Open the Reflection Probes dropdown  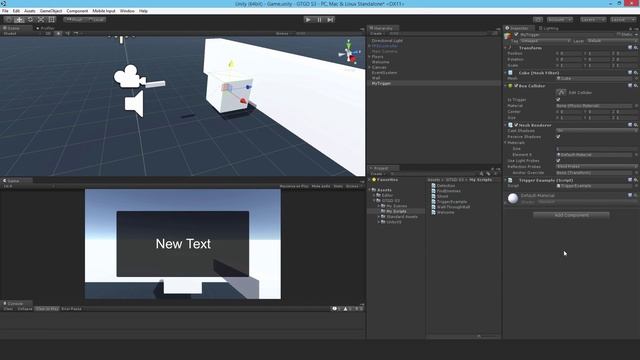(x=596, y=167)
